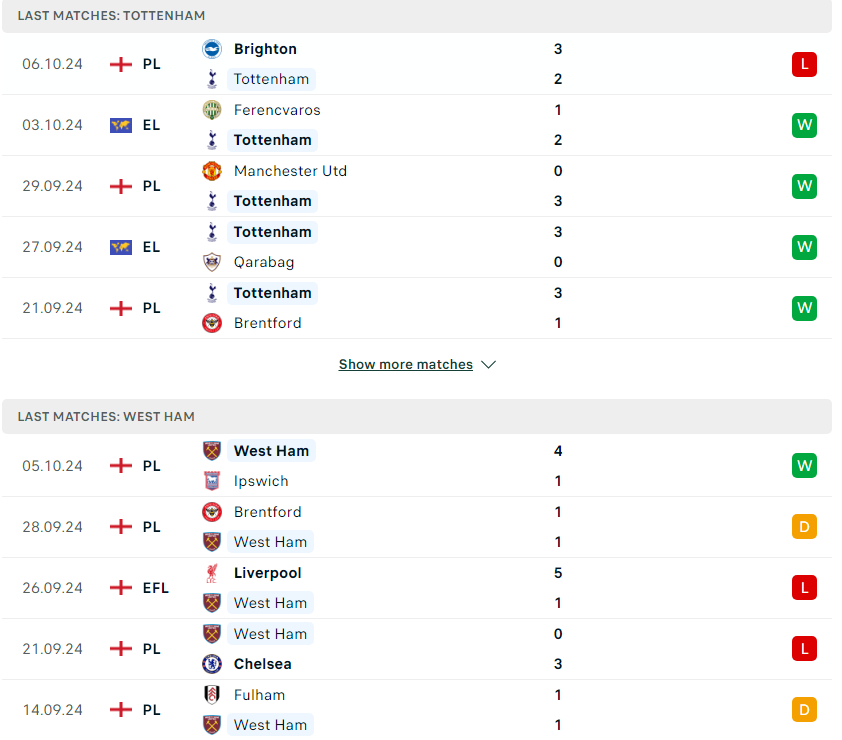Click green W badge for Ferencvaros match
Screen dimensions: 842x740
click(804, 125)
